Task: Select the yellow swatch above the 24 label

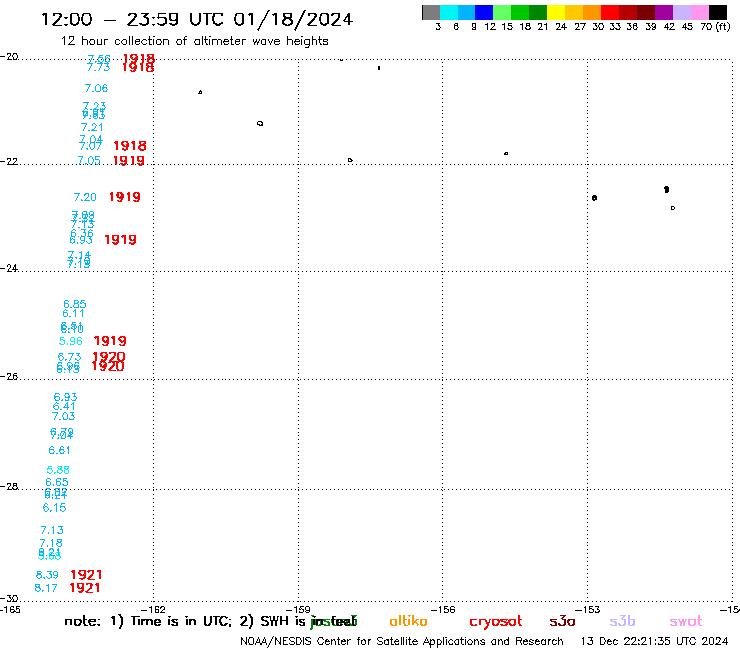Action: click(x=556, y=12)
